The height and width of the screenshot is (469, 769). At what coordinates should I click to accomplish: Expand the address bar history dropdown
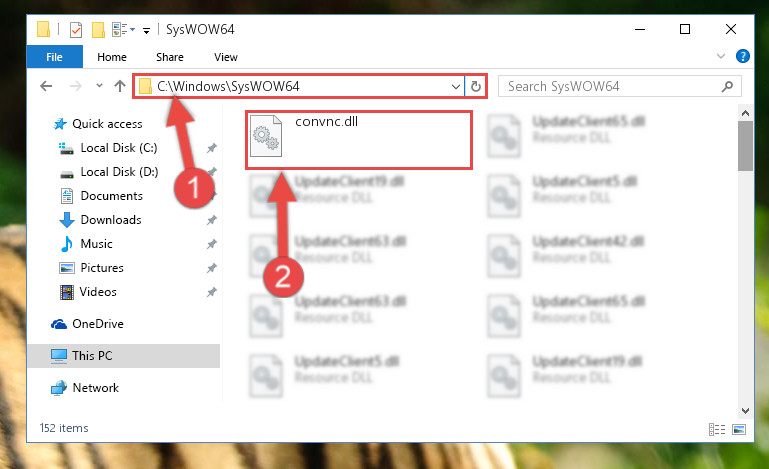pyautogui.click(x=456, y=87)
